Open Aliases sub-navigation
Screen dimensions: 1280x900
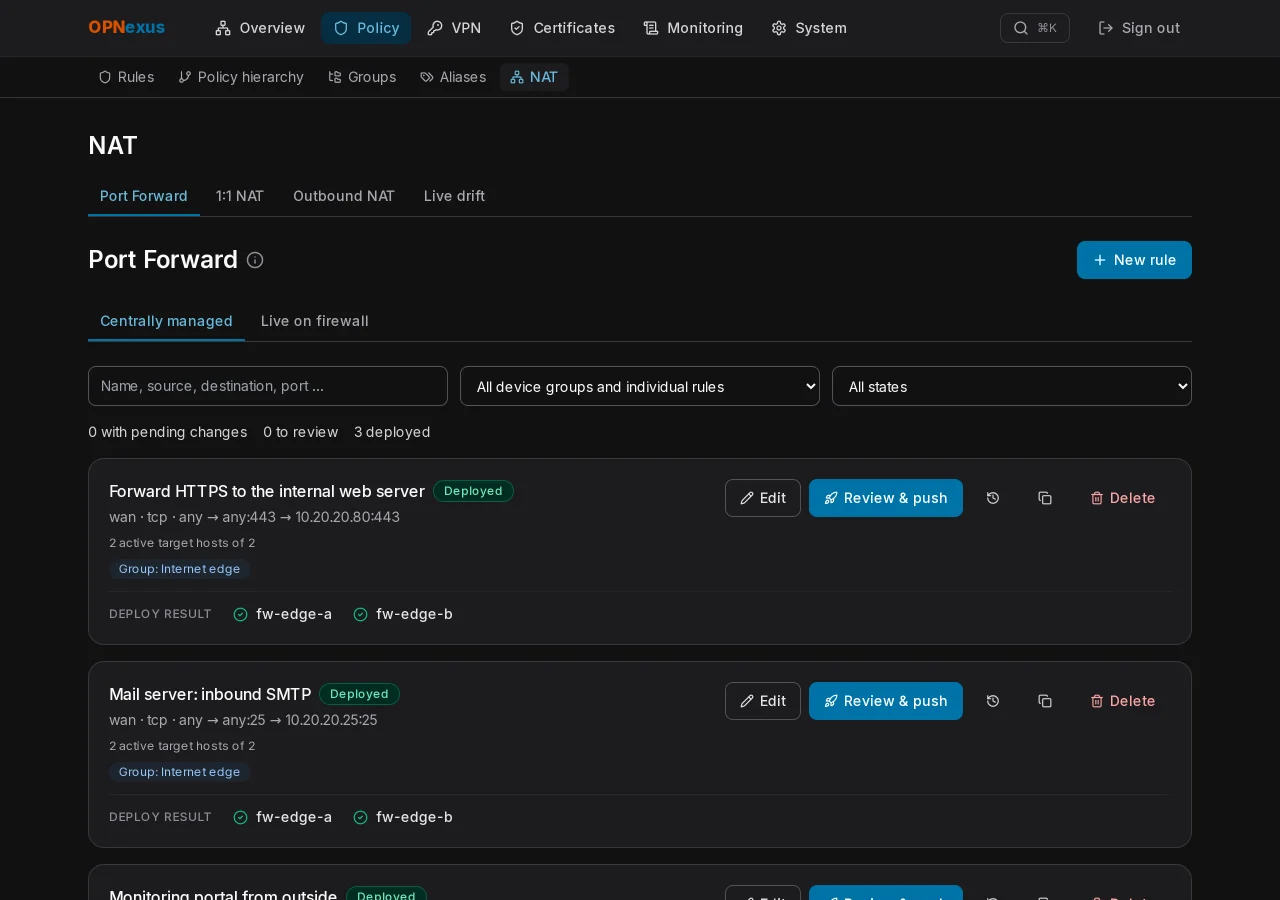click(453, 77)
